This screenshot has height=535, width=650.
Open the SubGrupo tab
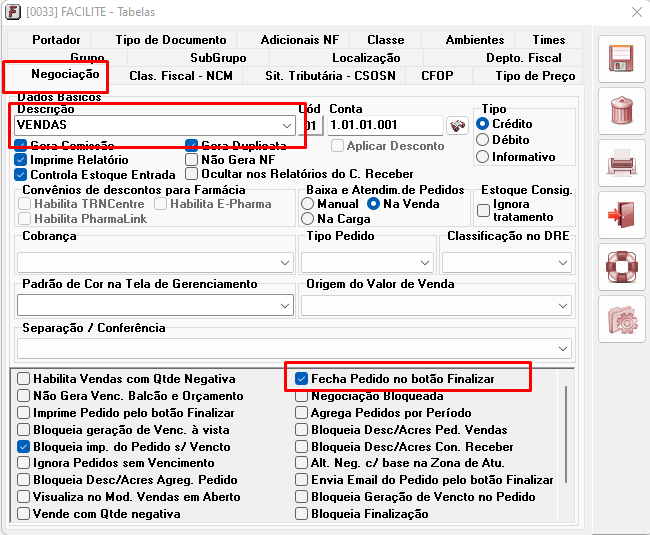click(218, 58)
